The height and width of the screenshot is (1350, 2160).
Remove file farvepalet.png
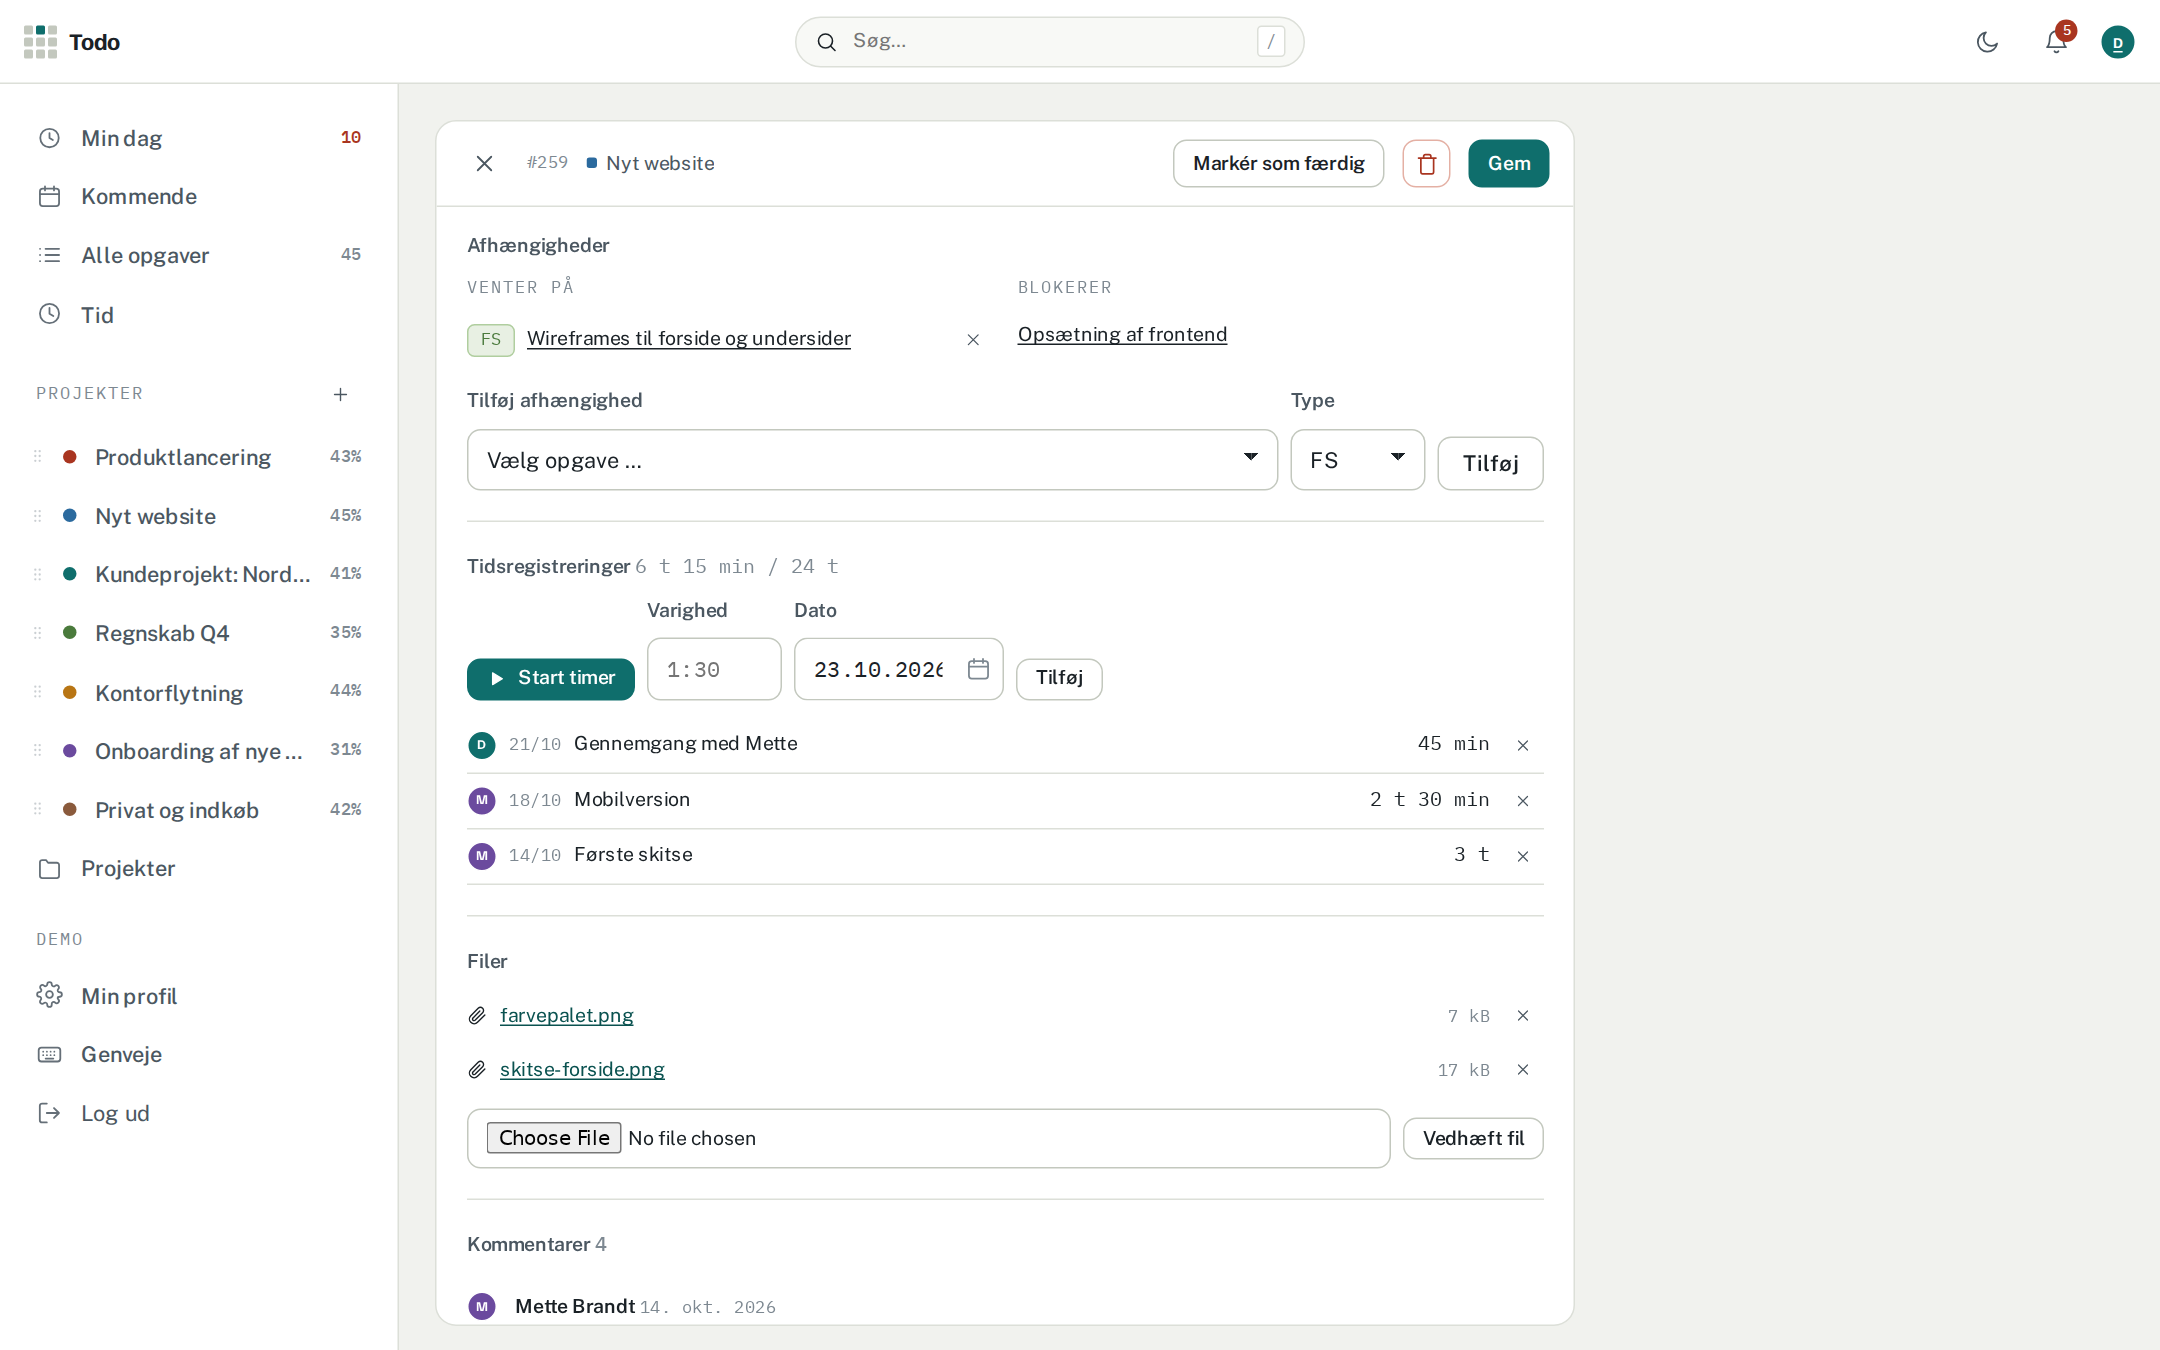click(x=1523, y=1016)
